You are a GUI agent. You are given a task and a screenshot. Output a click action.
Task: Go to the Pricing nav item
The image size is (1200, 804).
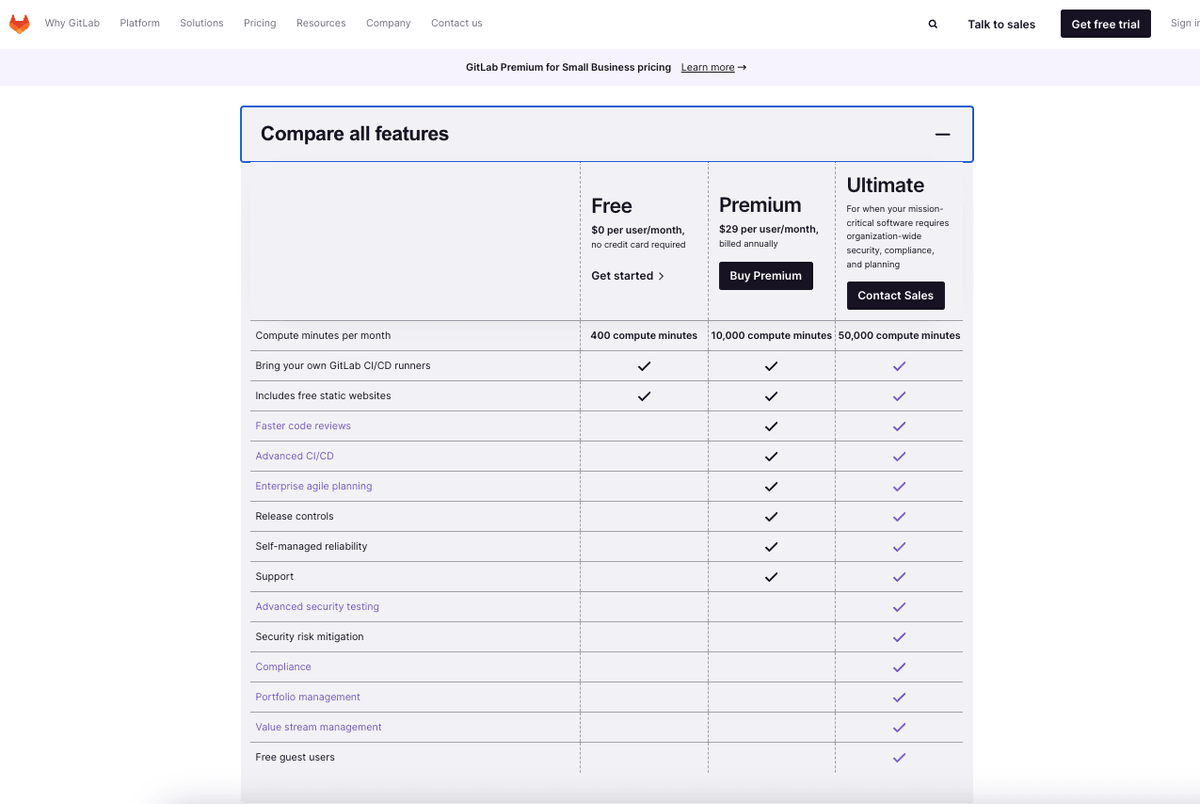[260, 23]
